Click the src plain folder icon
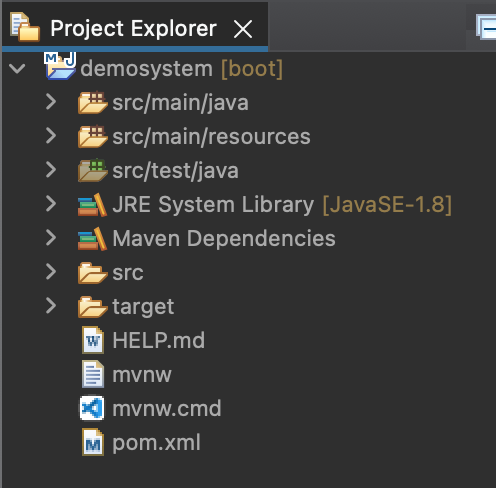The height and width of the screenshot is (488, 496). click(x=93, y=273)
